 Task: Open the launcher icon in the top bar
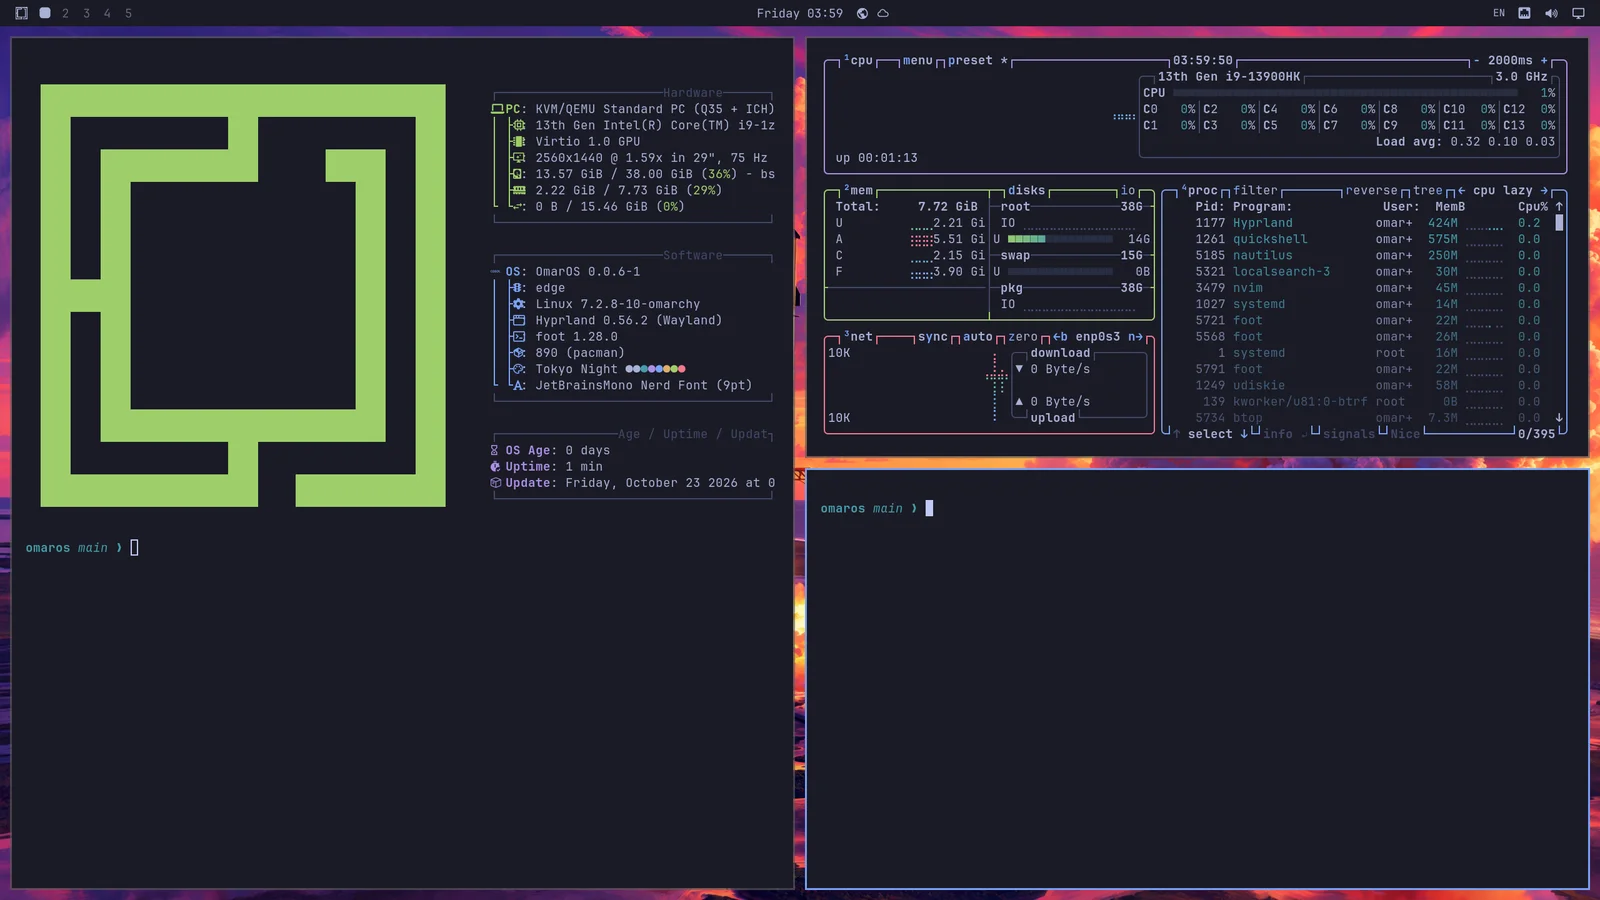21,13
